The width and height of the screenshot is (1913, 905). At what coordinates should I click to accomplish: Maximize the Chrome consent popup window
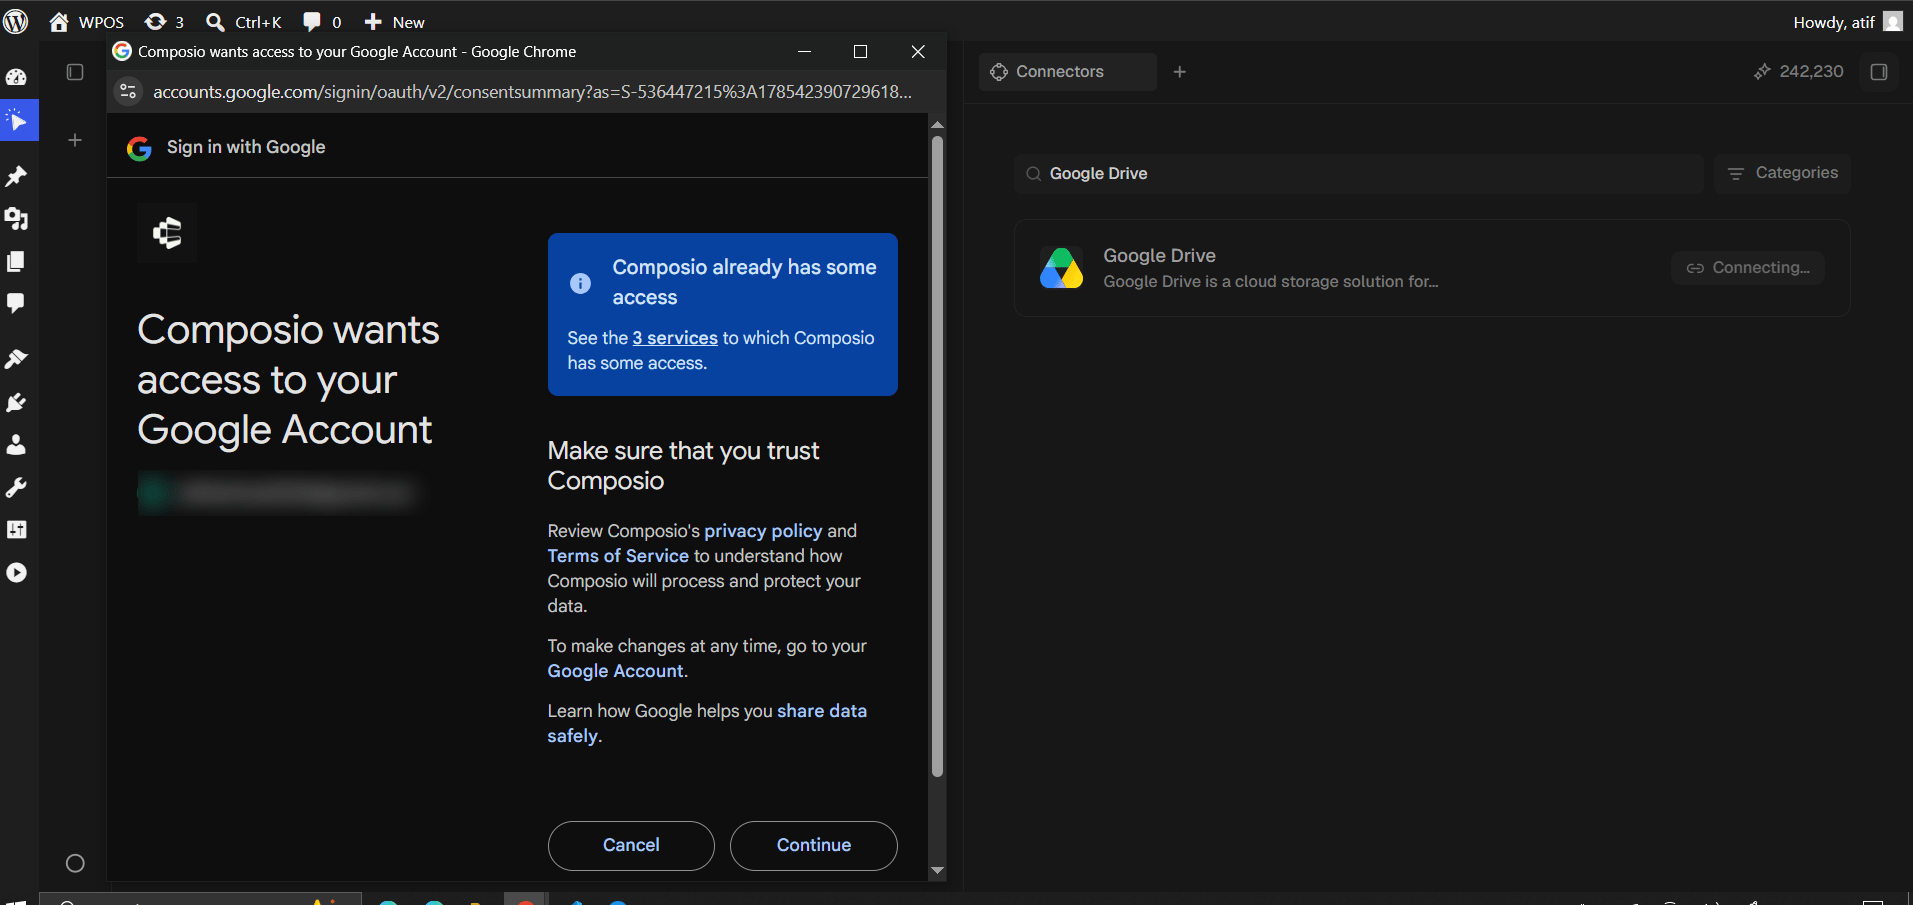[860, 52]
